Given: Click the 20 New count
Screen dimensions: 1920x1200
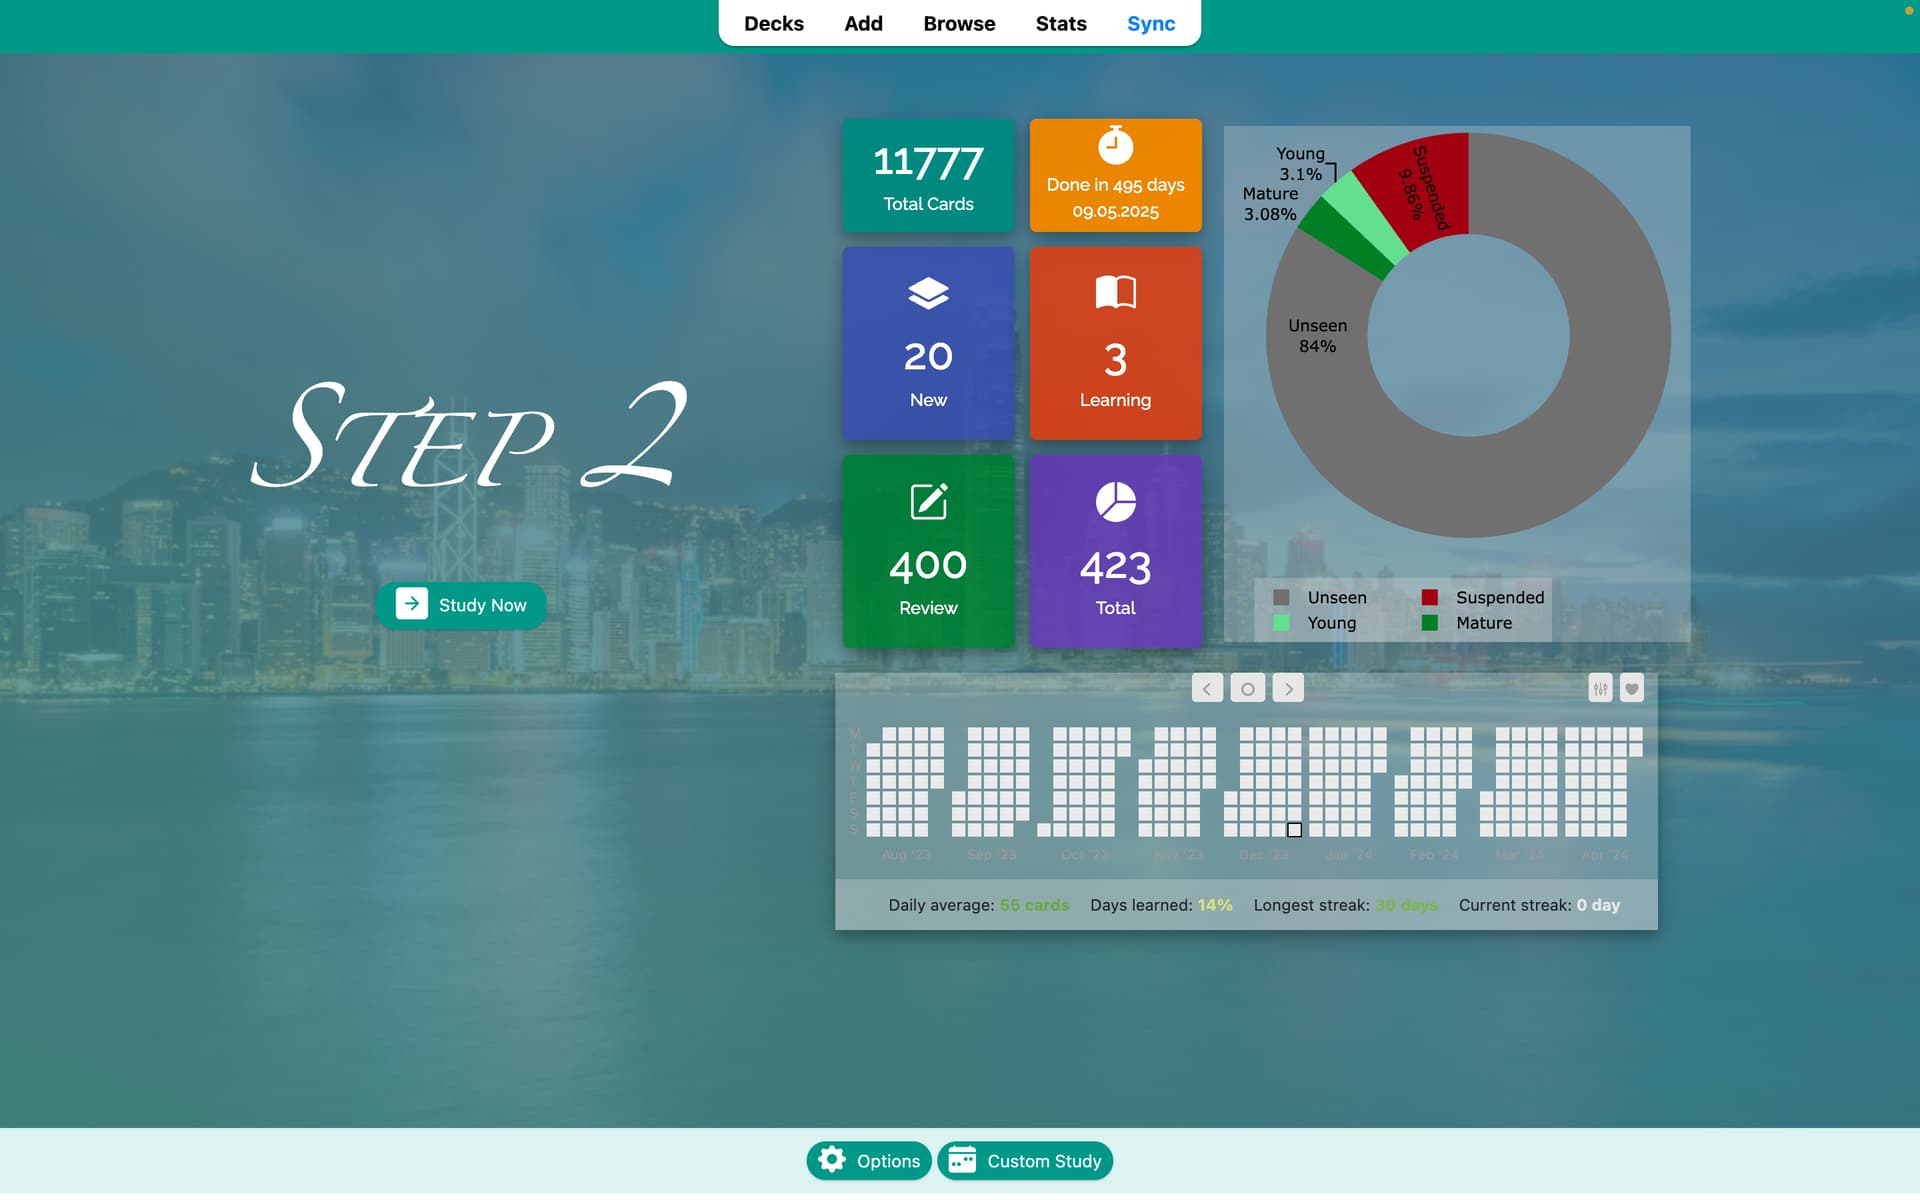Looking at the screenshot, I should (x=928, y=356).
